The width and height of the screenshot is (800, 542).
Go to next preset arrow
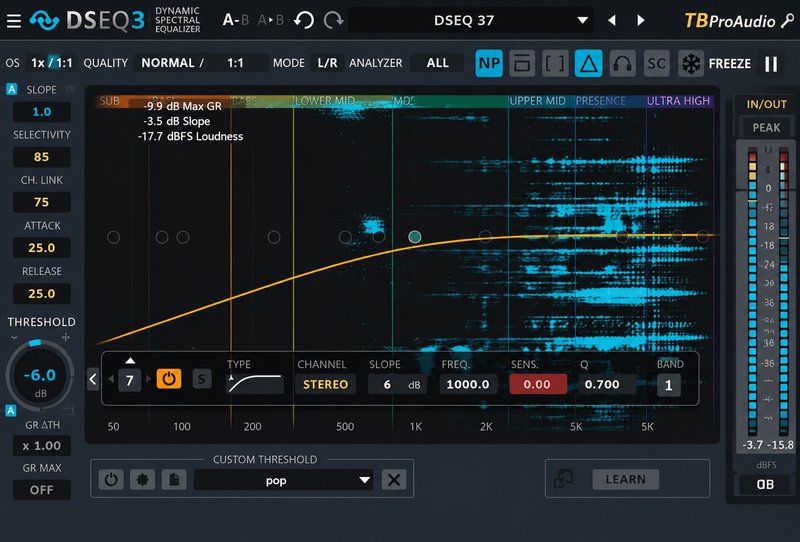click(x=641, y=20)
